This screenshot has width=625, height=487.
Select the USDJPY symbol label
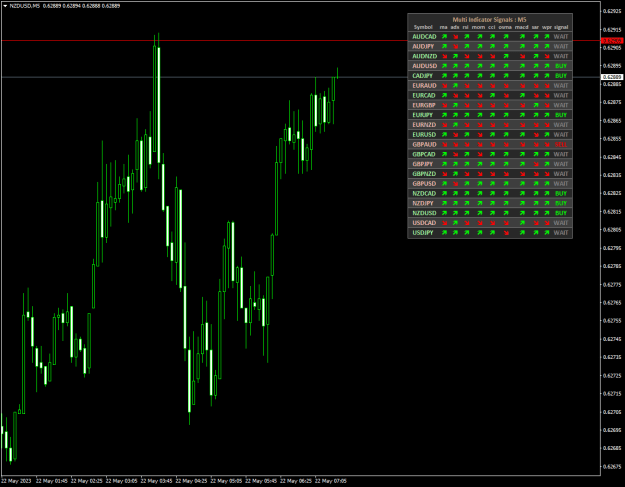pos(423,233)
